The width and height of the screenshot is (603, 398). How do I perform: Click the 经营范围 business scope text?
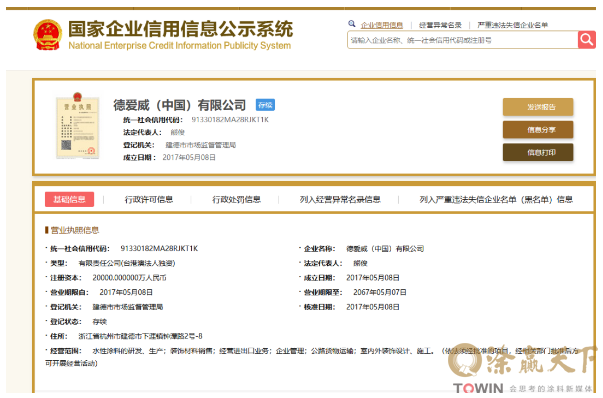pyautogui.click(x=312, y=356)
